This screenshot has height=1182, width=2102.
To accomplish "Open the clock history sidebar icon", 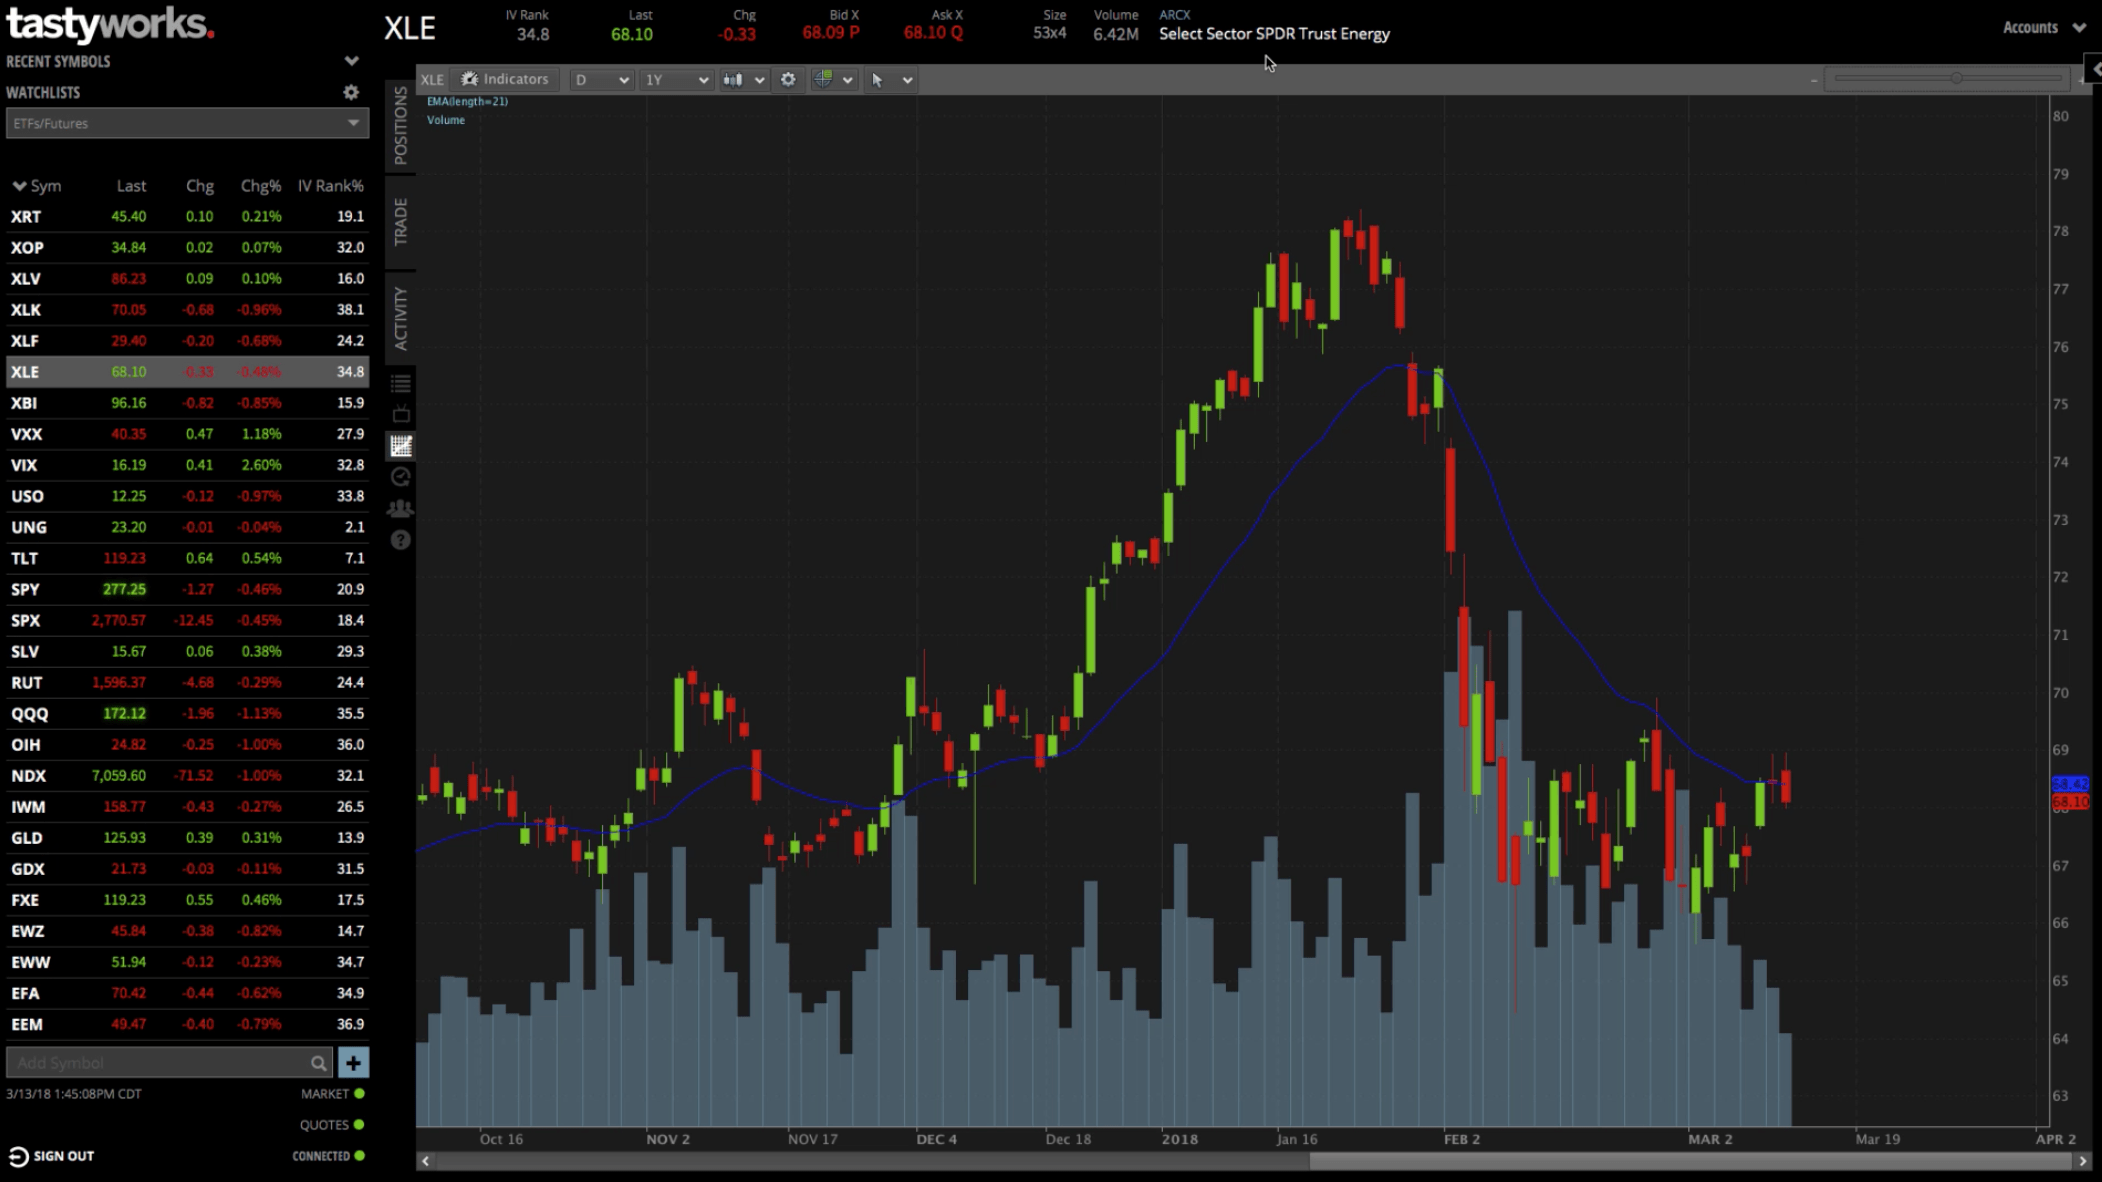I will click(x=401, y=477).
